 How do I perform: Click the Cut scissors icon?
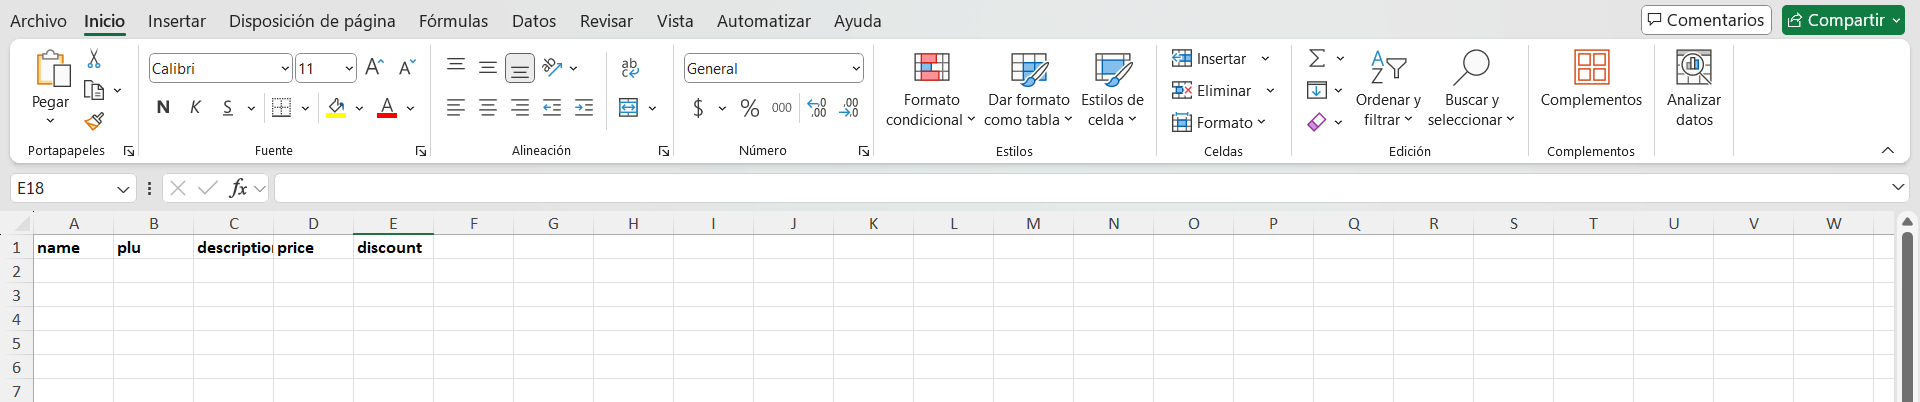(94, 59)
